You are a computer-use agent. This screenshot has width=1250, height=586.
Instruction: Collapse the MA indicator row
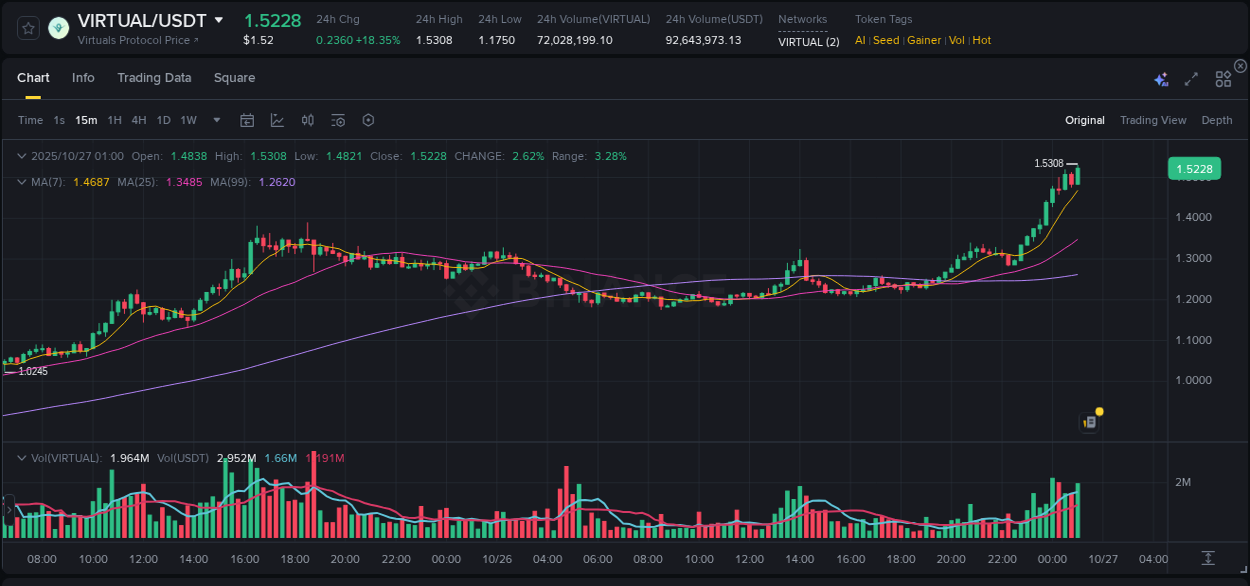coord(21,182)
